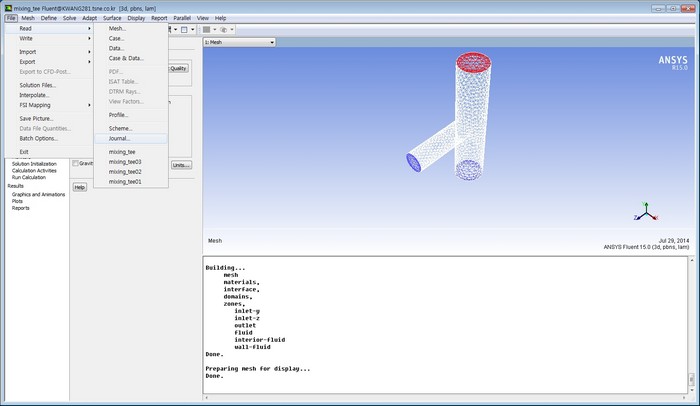This screenshot has height=406, width=700.
Task: Expand the Export submenu
Action: [x=89, y=61]
